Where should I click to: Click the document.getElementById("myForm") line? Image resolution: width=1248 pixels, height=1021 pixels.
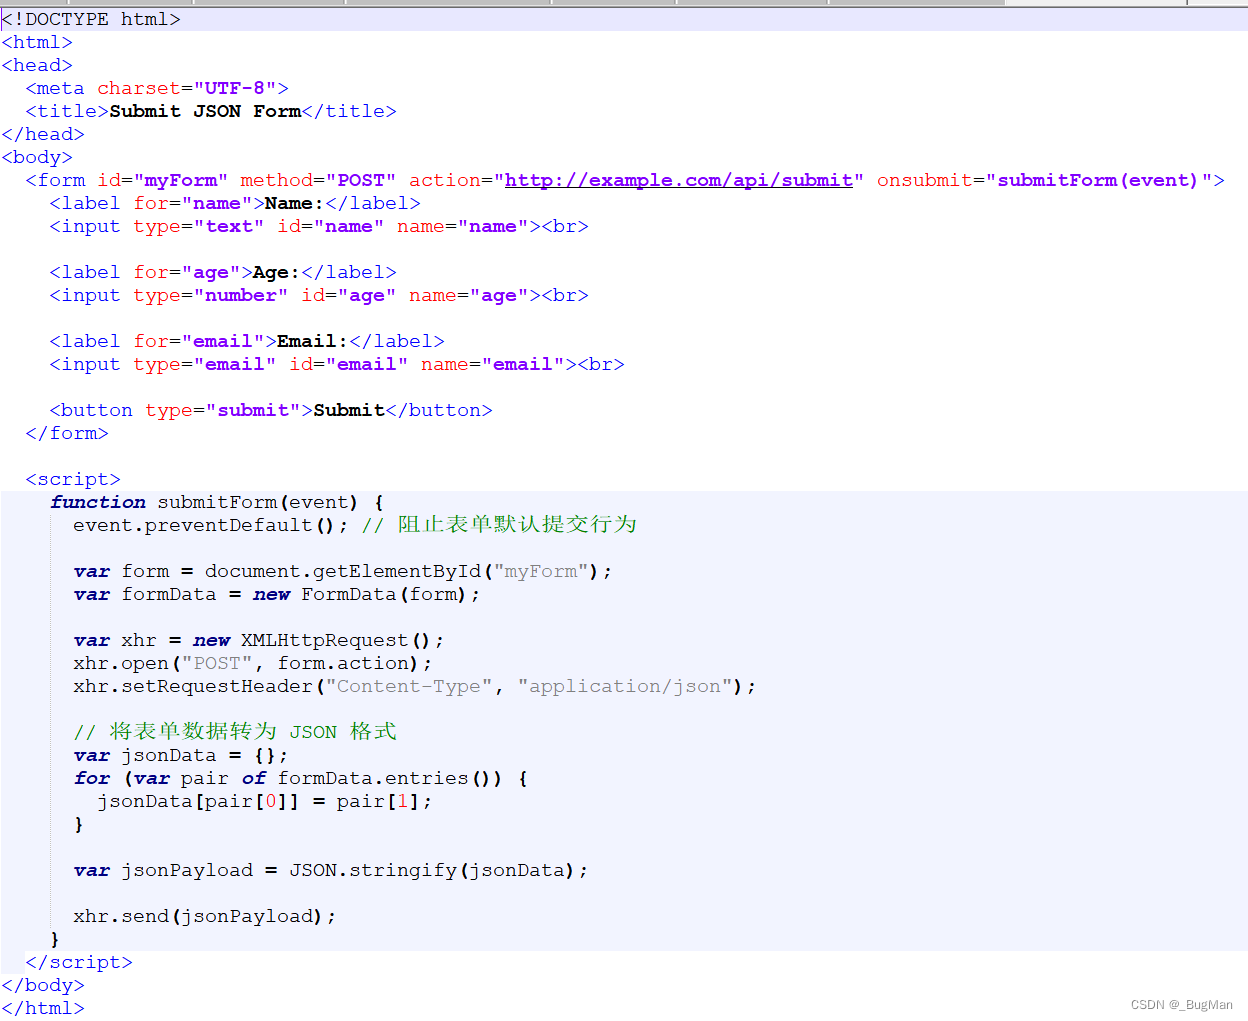343,571
